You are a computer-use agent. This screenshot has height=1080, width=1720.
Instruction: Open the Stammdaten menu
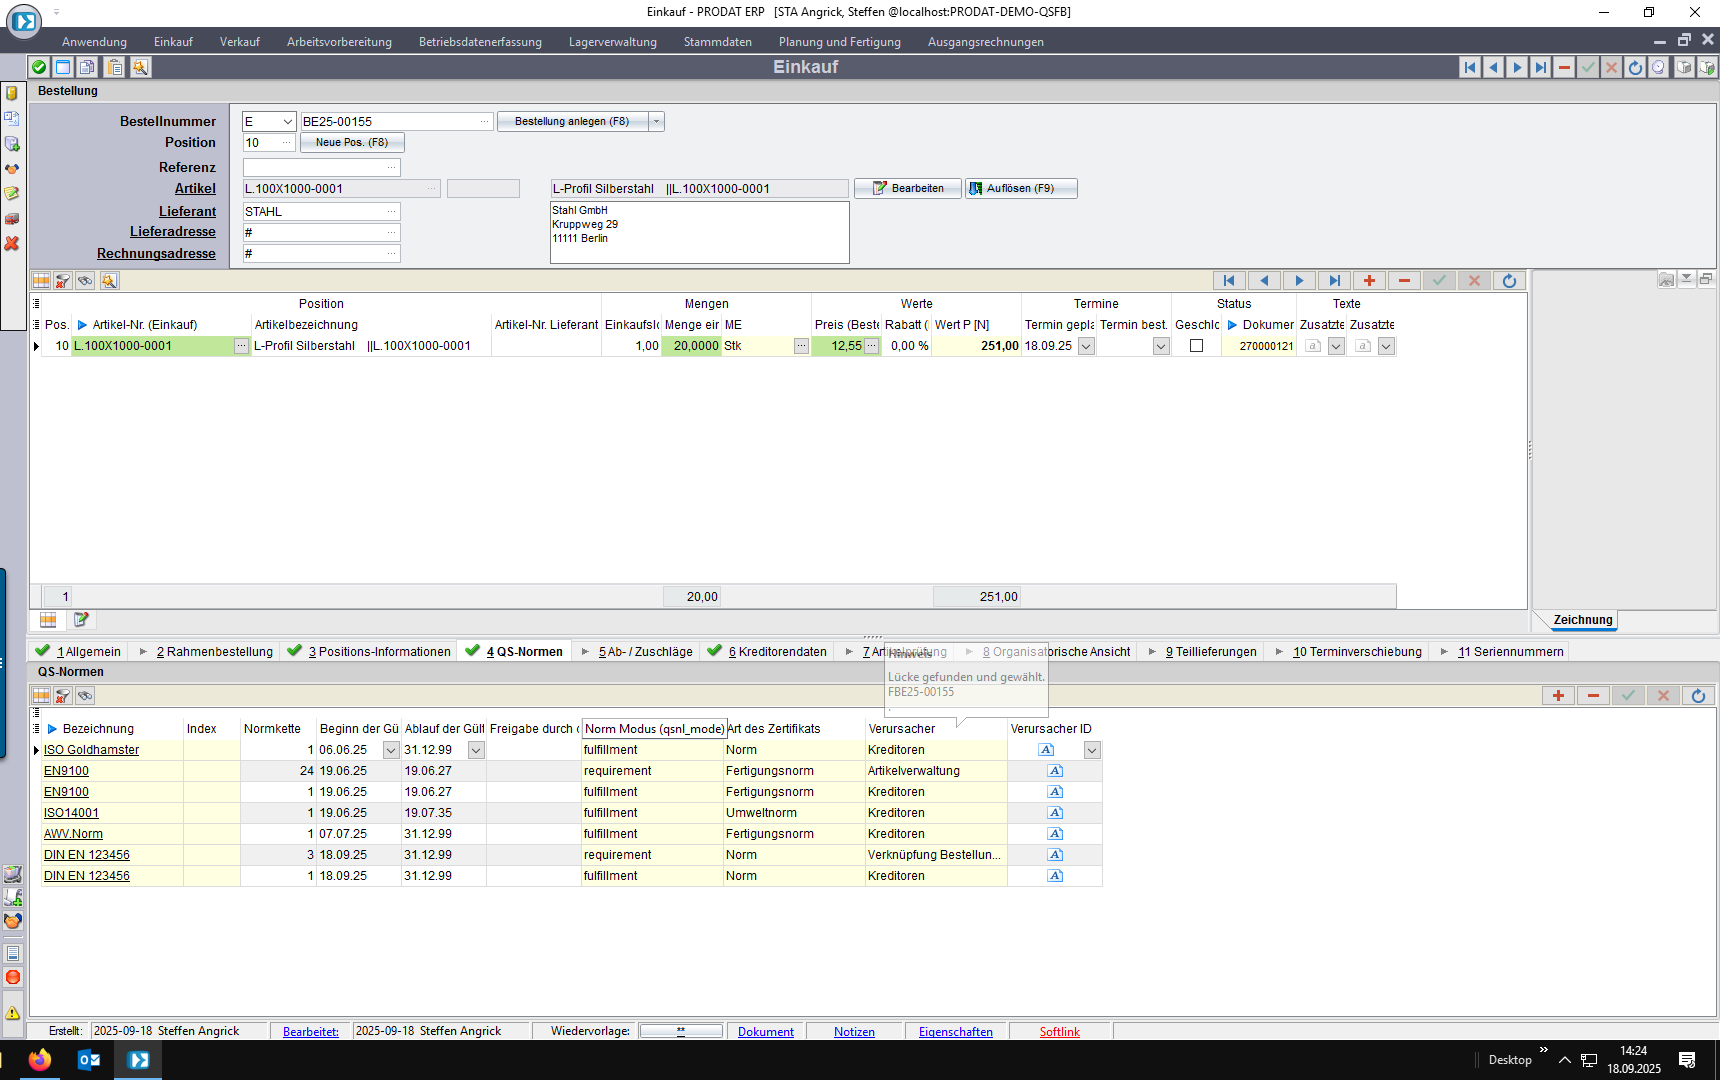[717, 42]
